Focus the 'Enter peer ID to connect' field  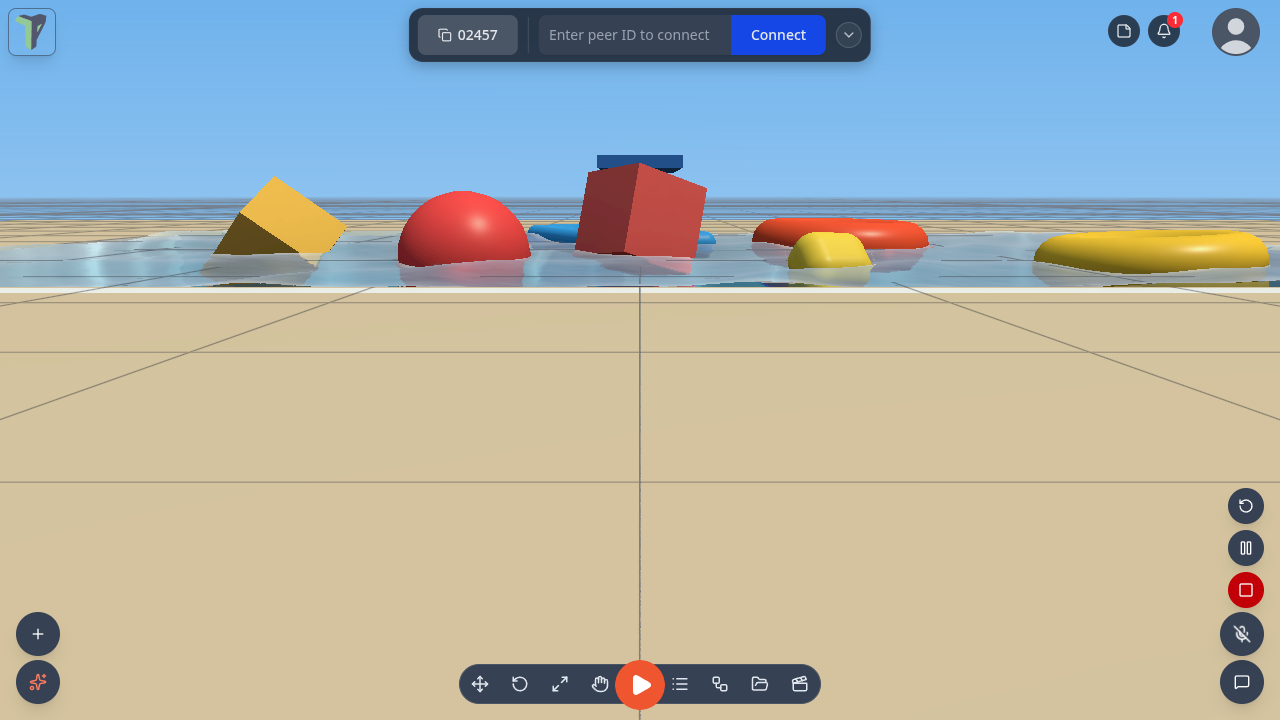click(x=635, y=35)
